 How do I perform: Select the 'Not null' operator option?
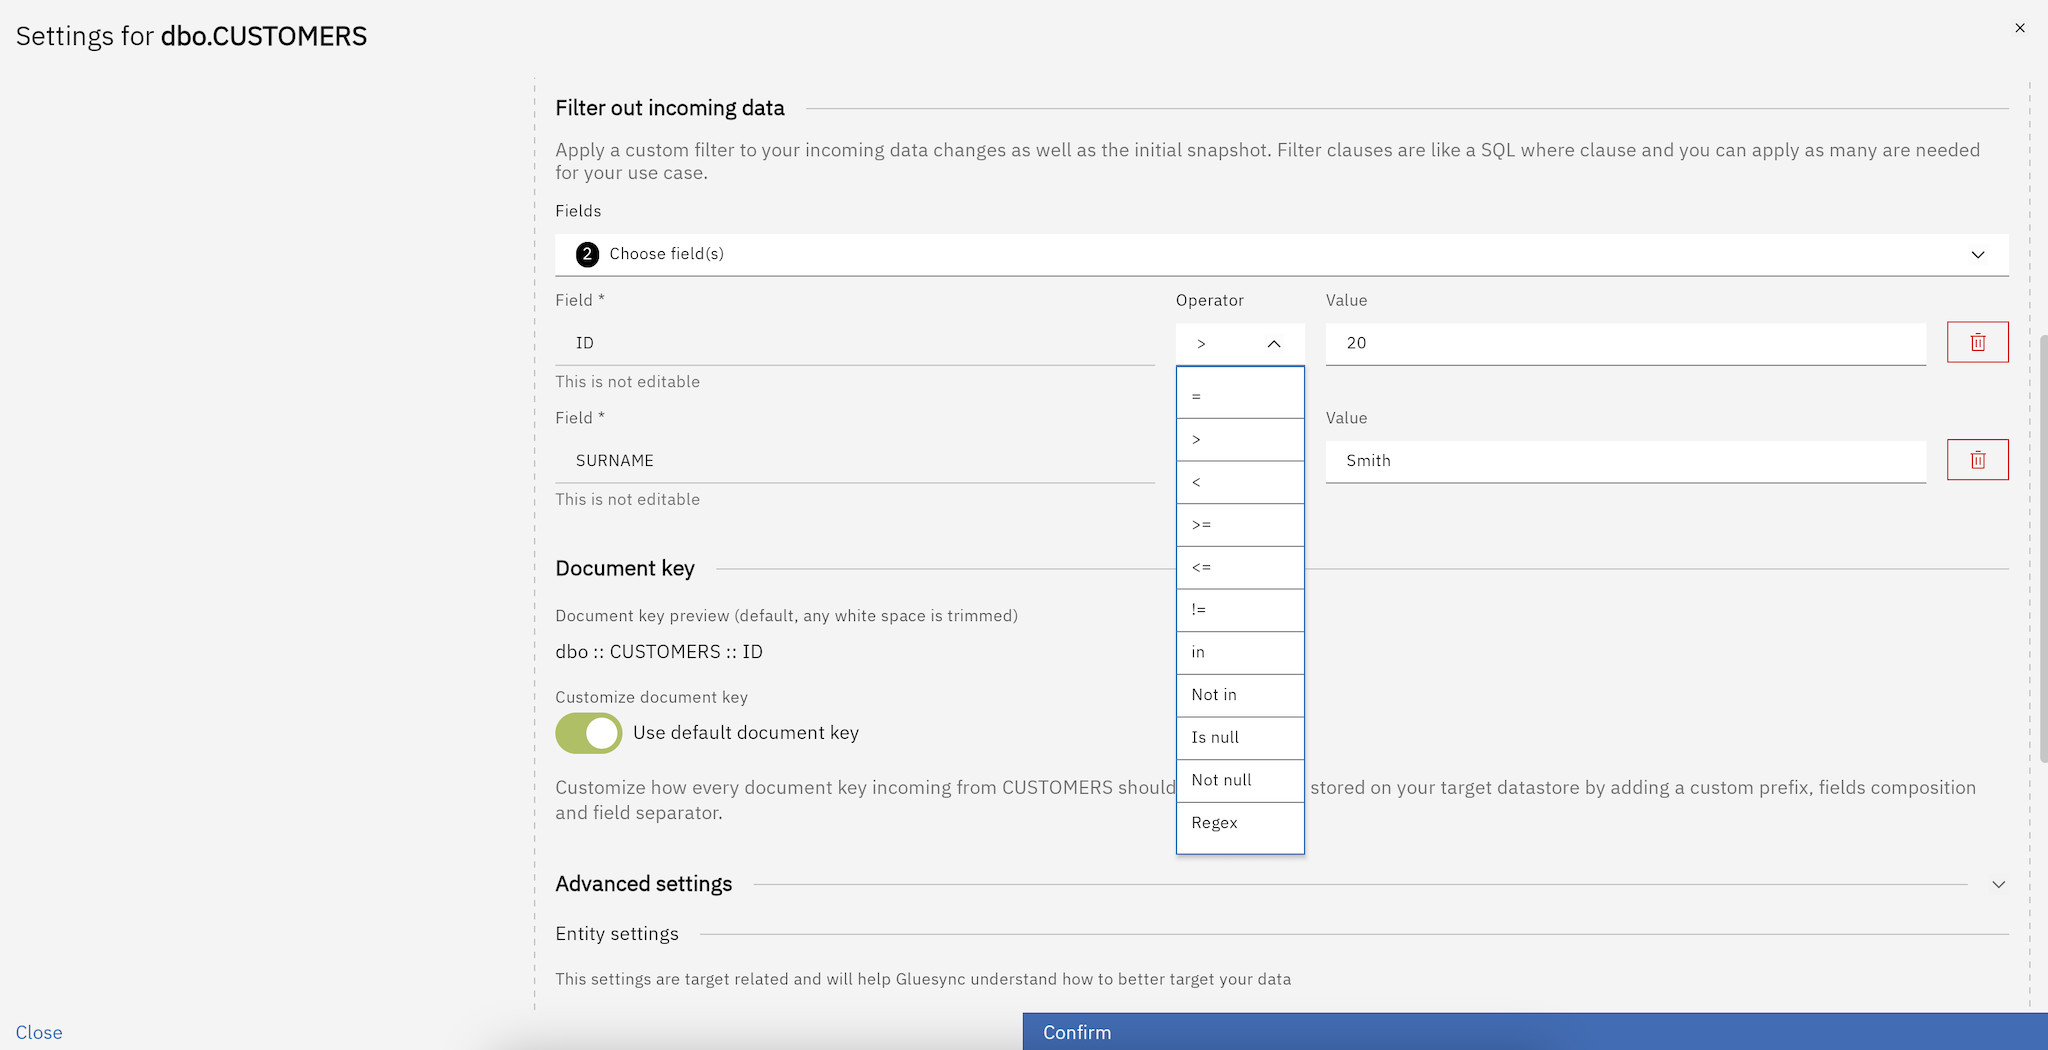pyautogui.click(x=1240, y=780)
